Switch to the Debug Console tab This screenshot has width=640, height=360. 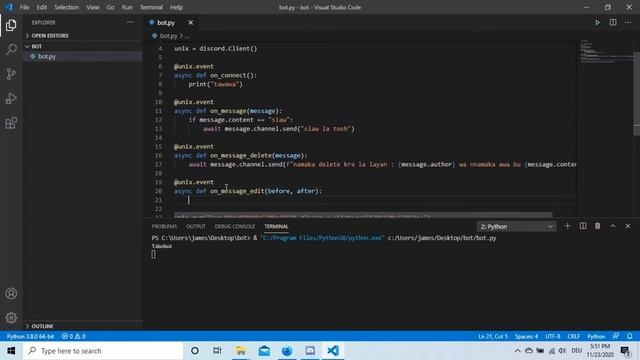point(235,227)
